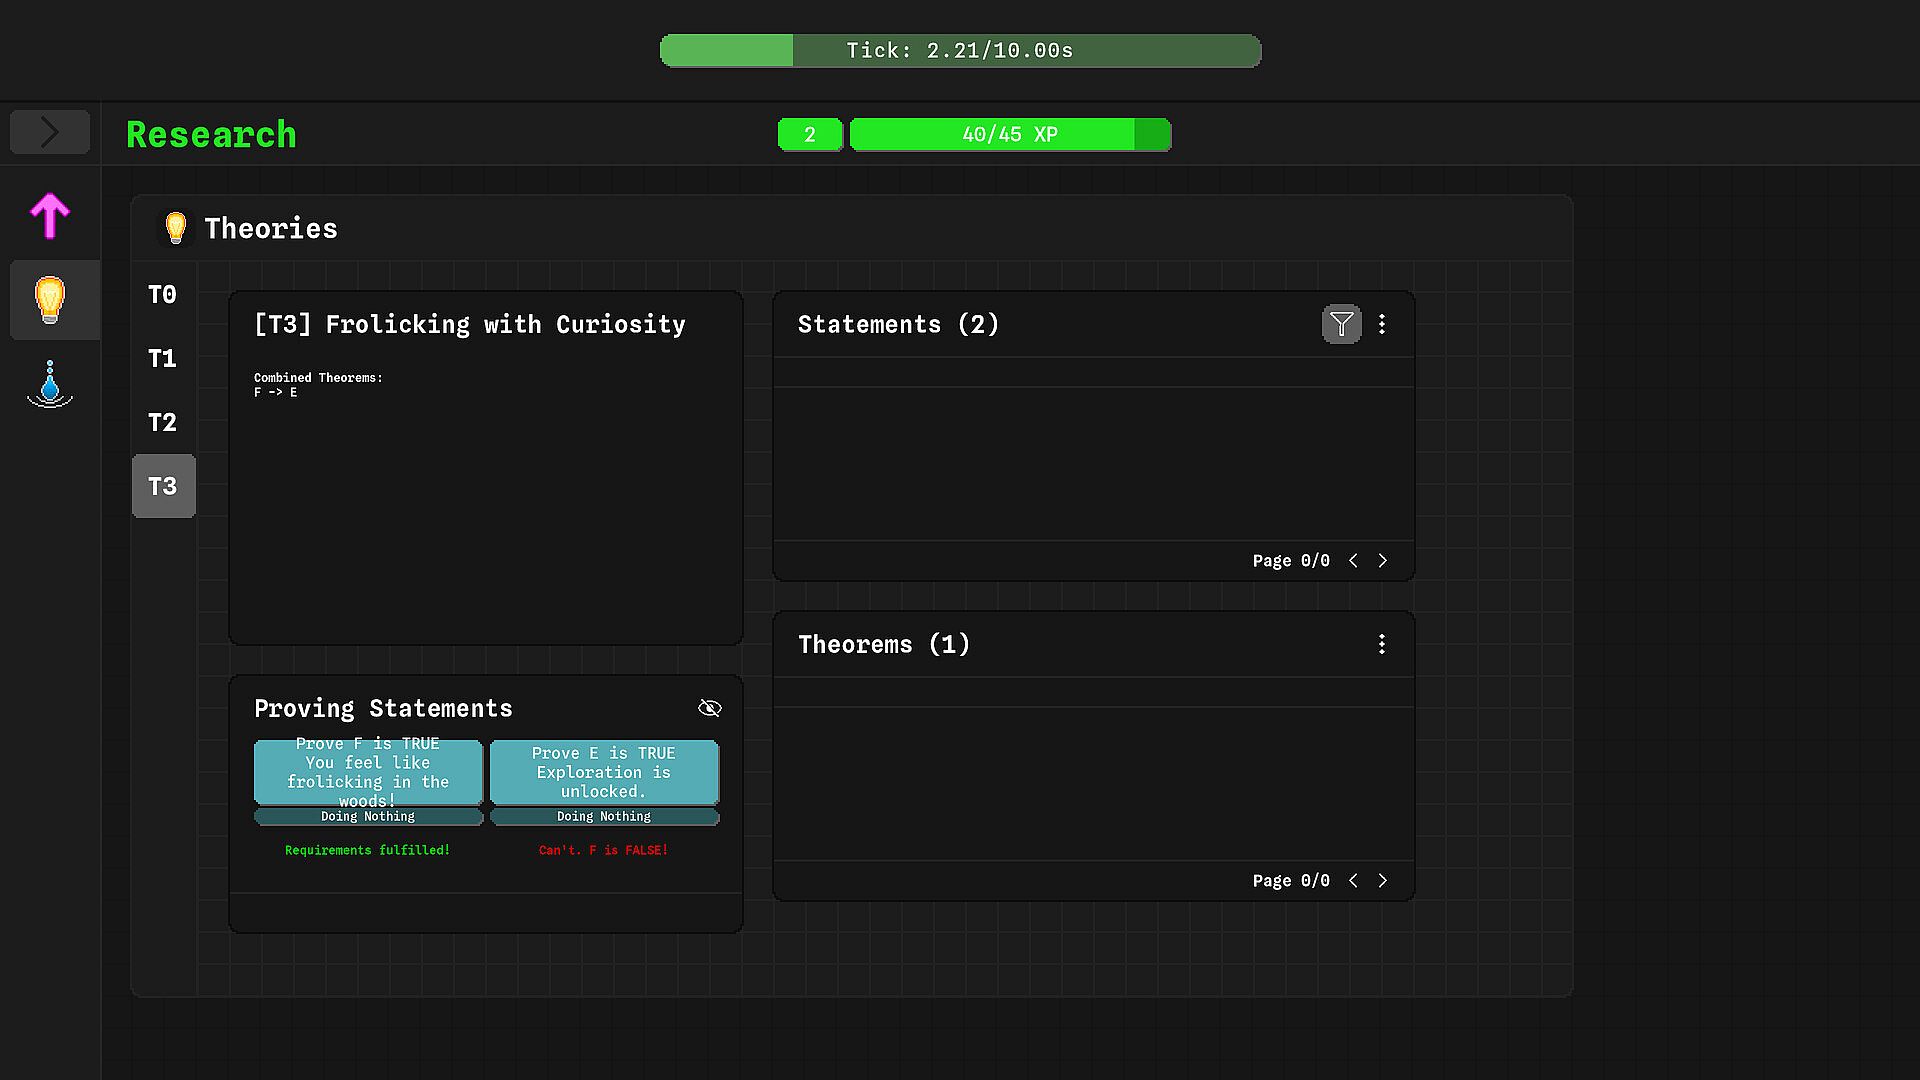Open the Theorems three-dot options menu
Image resolution: width=1920 pixels, height=1080 pixels.
pos(1382,644)
